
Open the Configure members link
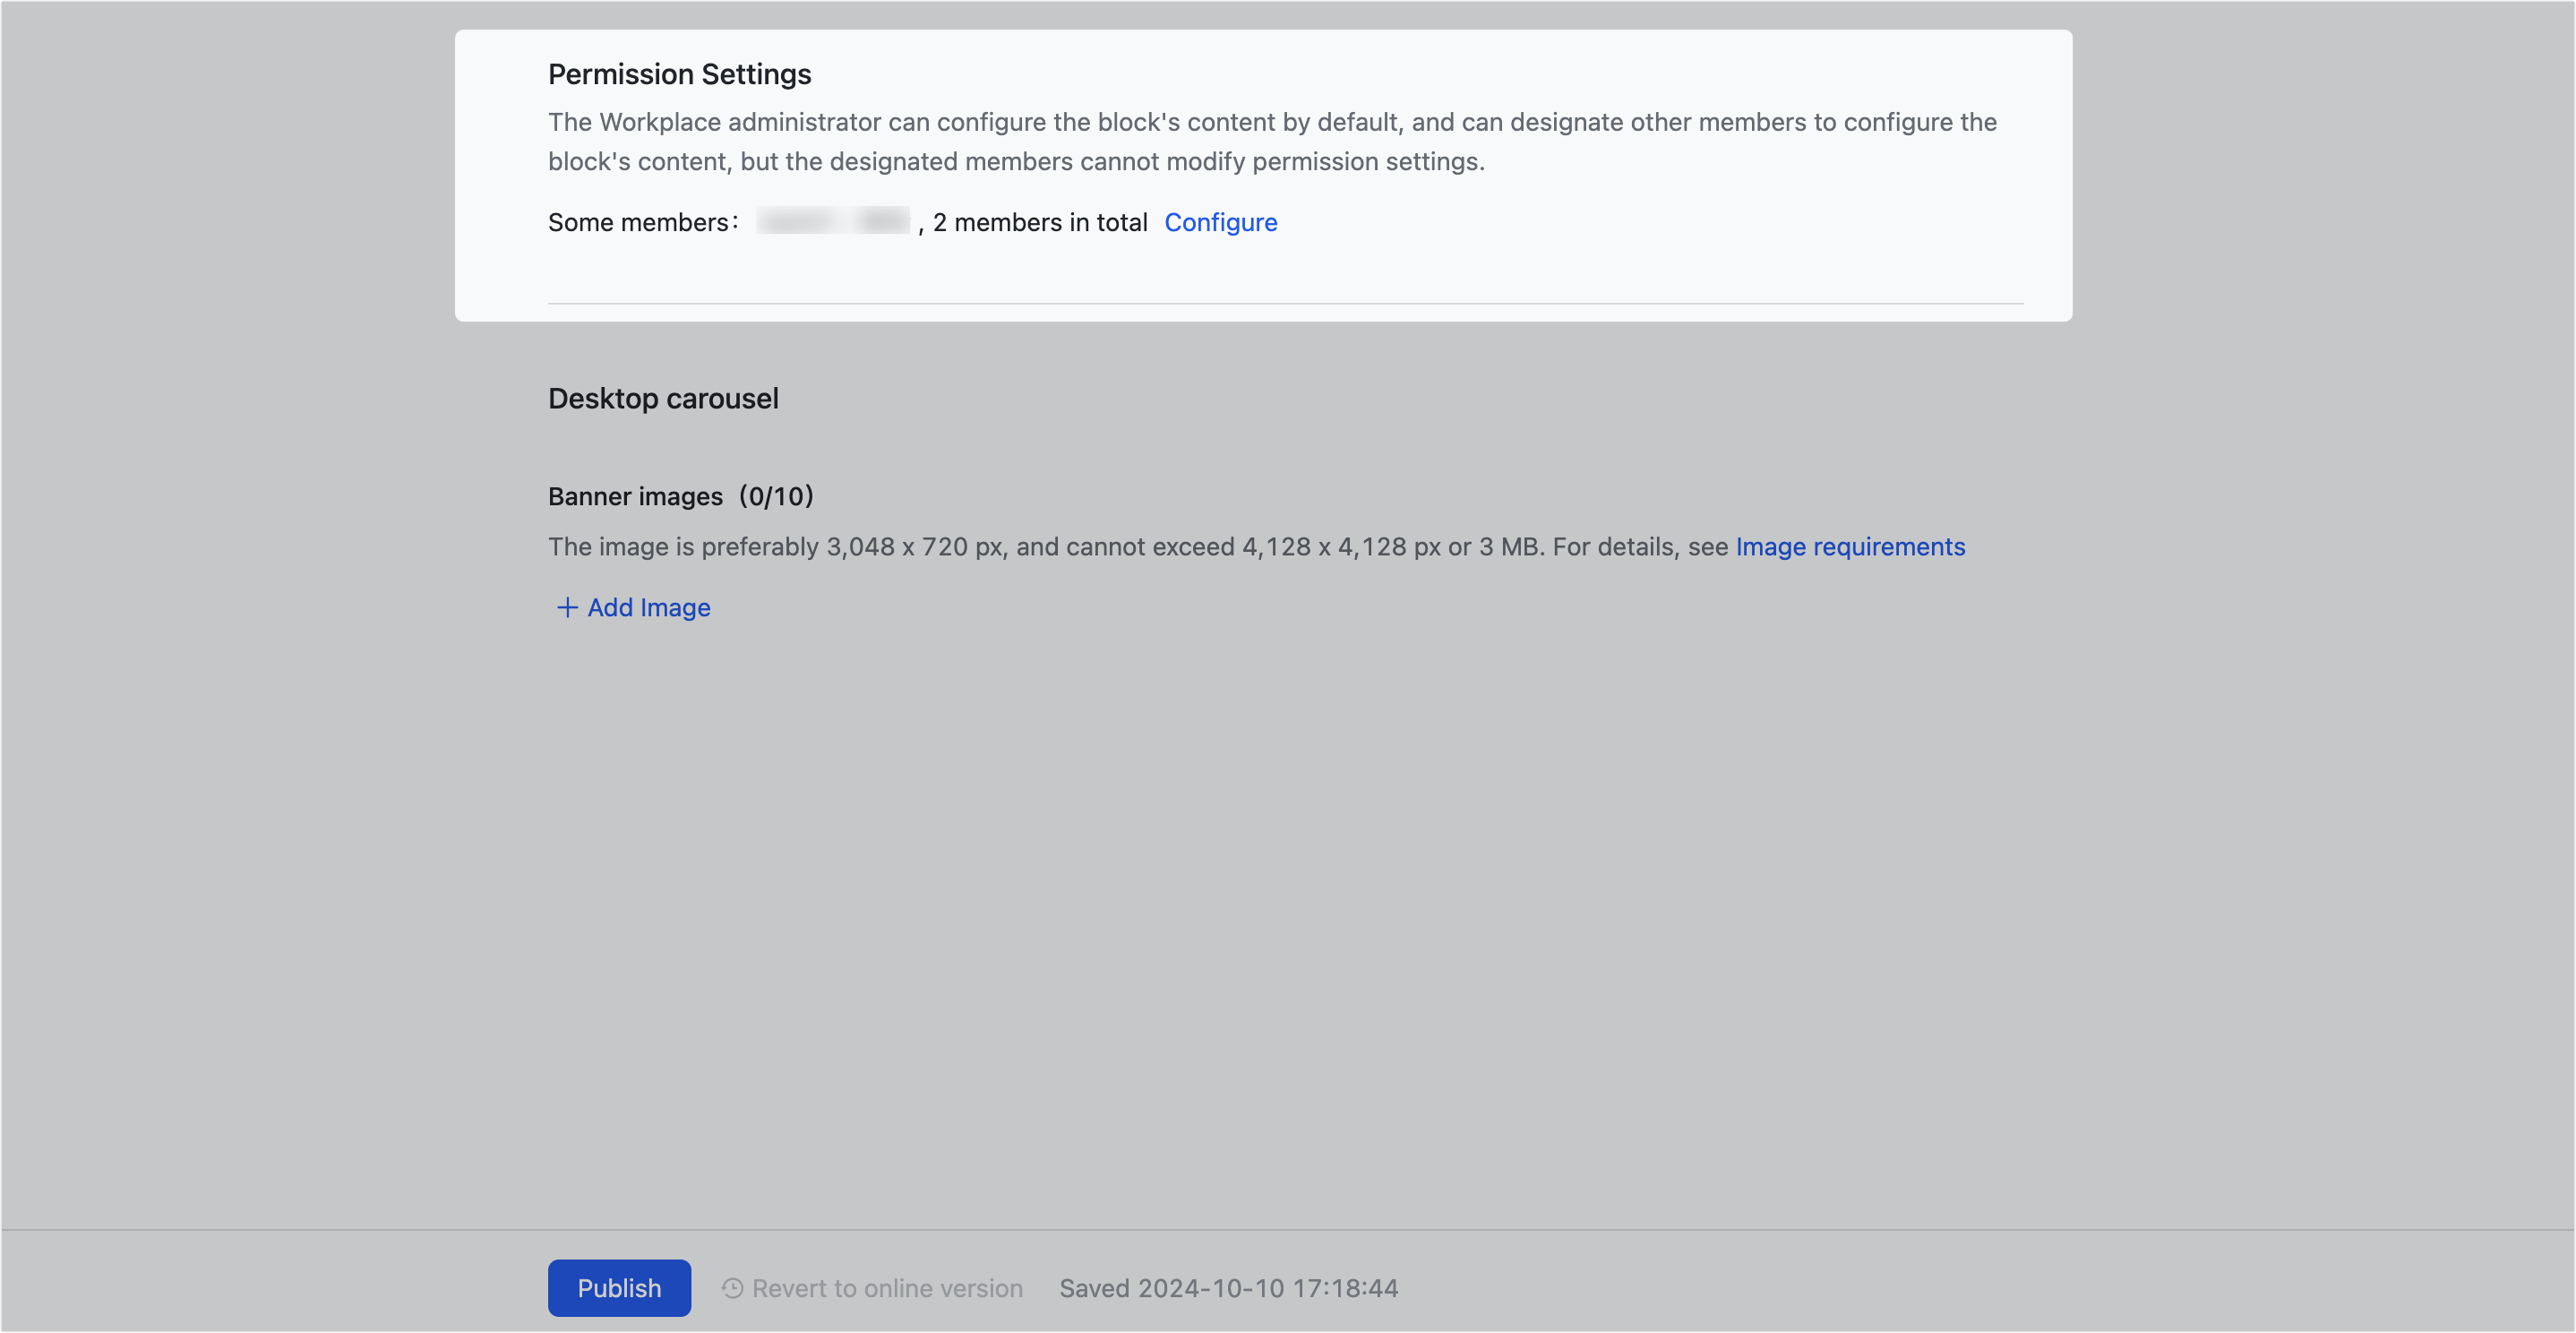point(1220,222)
